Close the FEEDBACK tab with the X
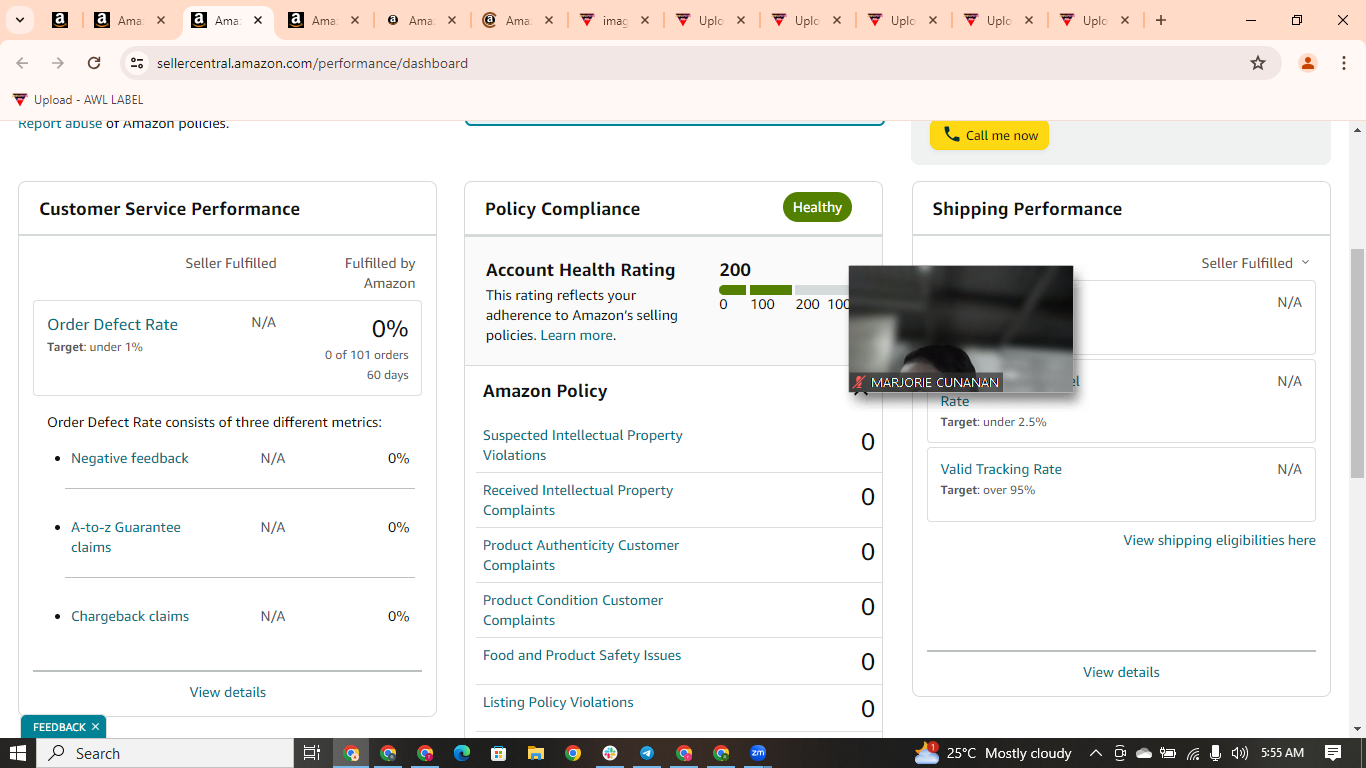 (95, 727)
